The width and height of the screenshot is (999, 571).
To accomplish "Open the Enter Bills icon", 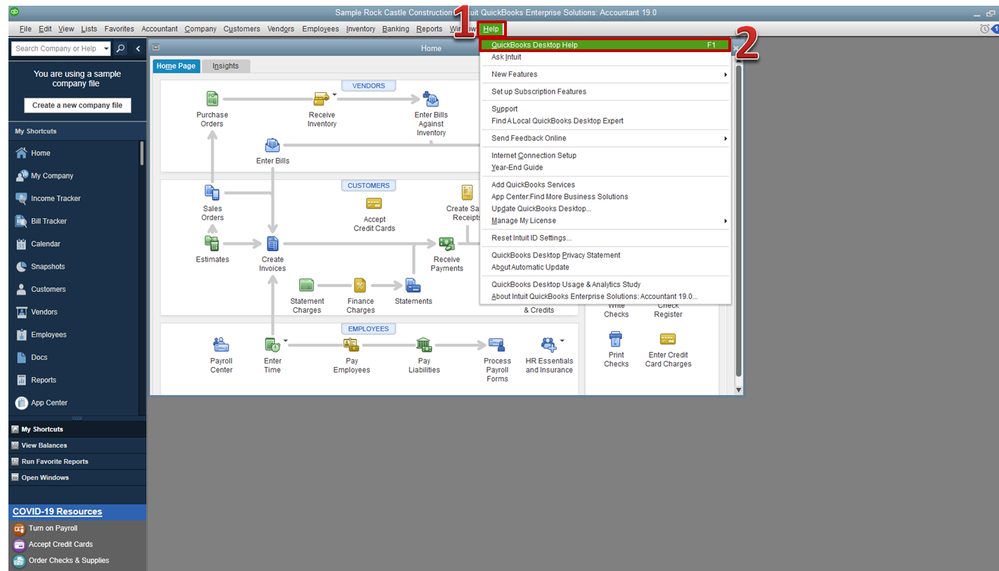I will tap(272, 146).
